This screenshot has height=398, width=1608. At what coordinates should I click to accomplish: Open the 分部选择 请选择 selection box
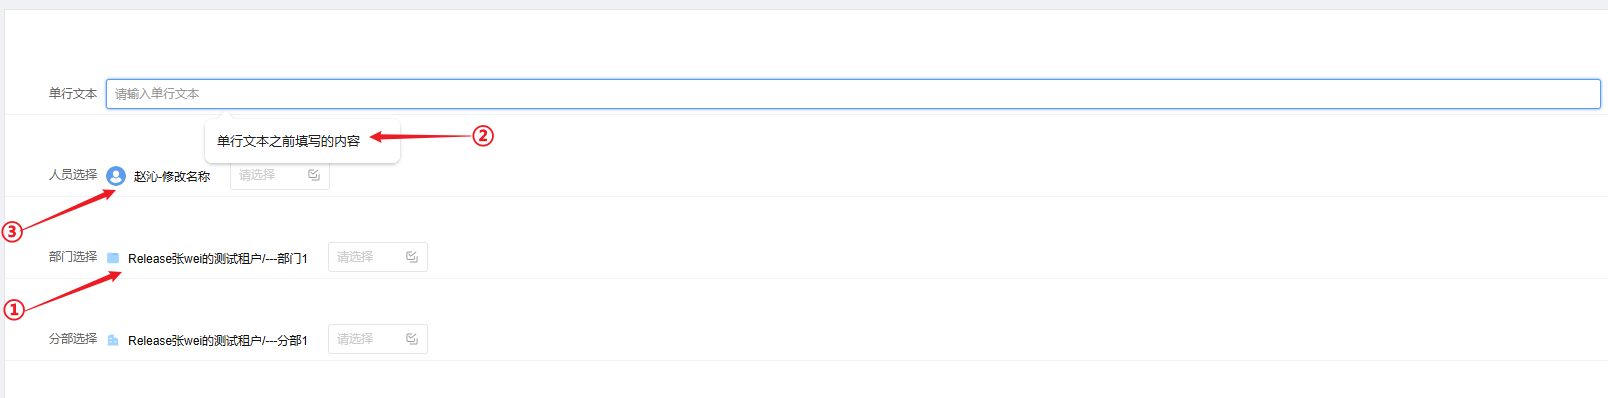click(x=377, y=339)
